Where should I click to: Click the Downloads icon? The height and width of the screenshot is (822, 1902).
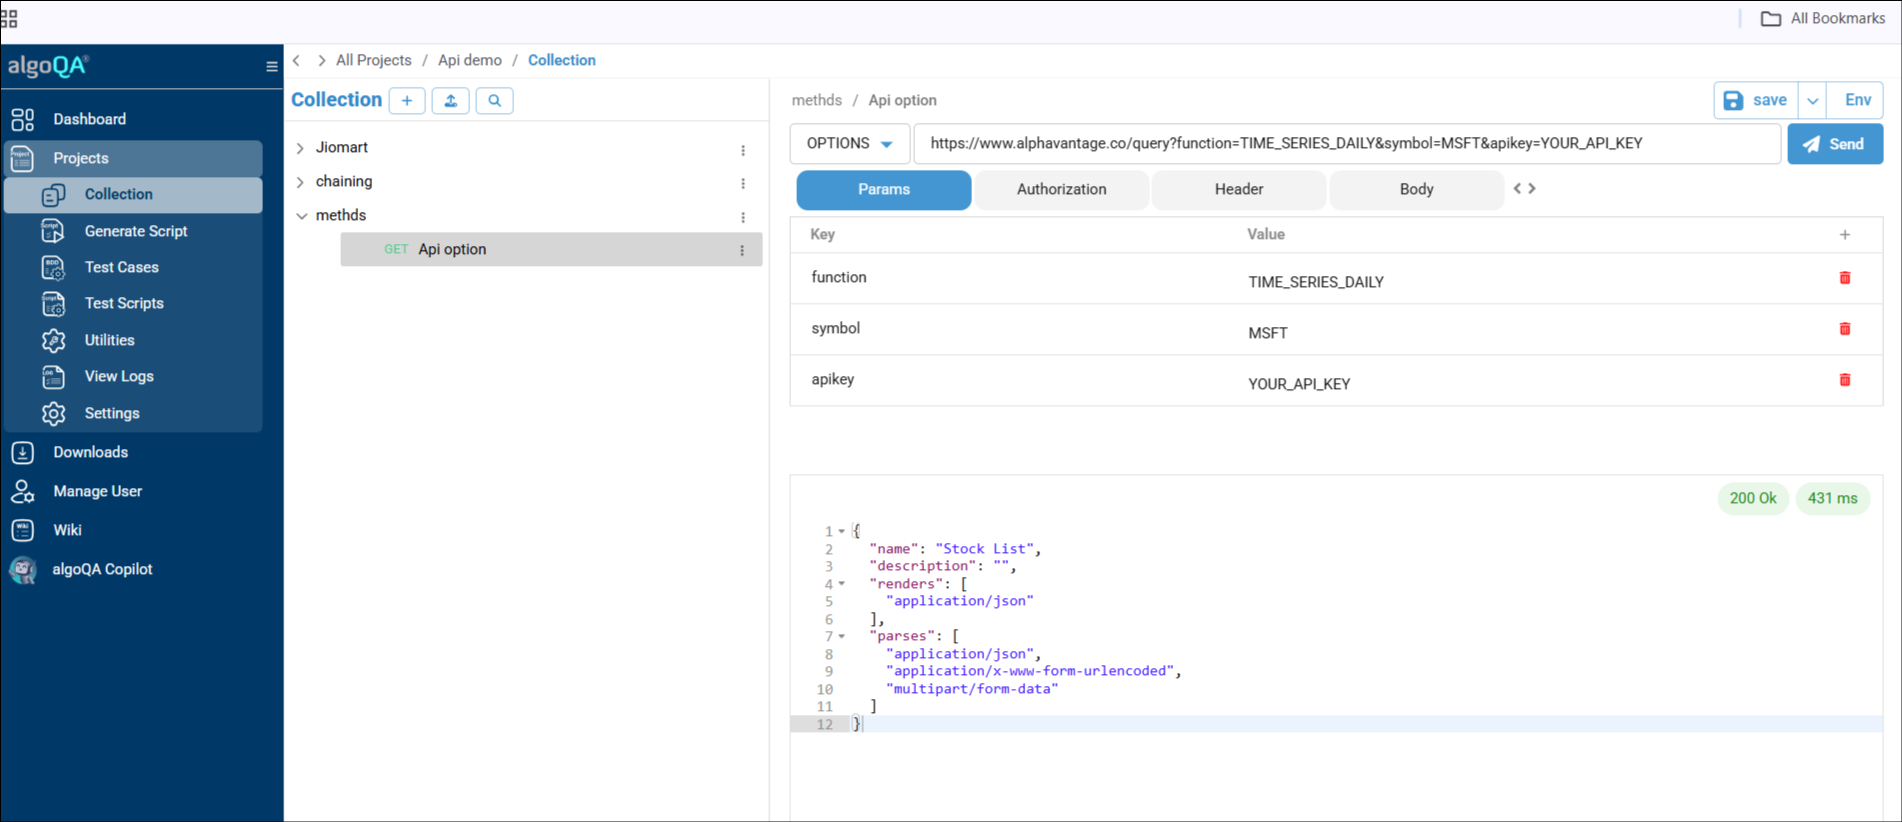pos(23,453)
